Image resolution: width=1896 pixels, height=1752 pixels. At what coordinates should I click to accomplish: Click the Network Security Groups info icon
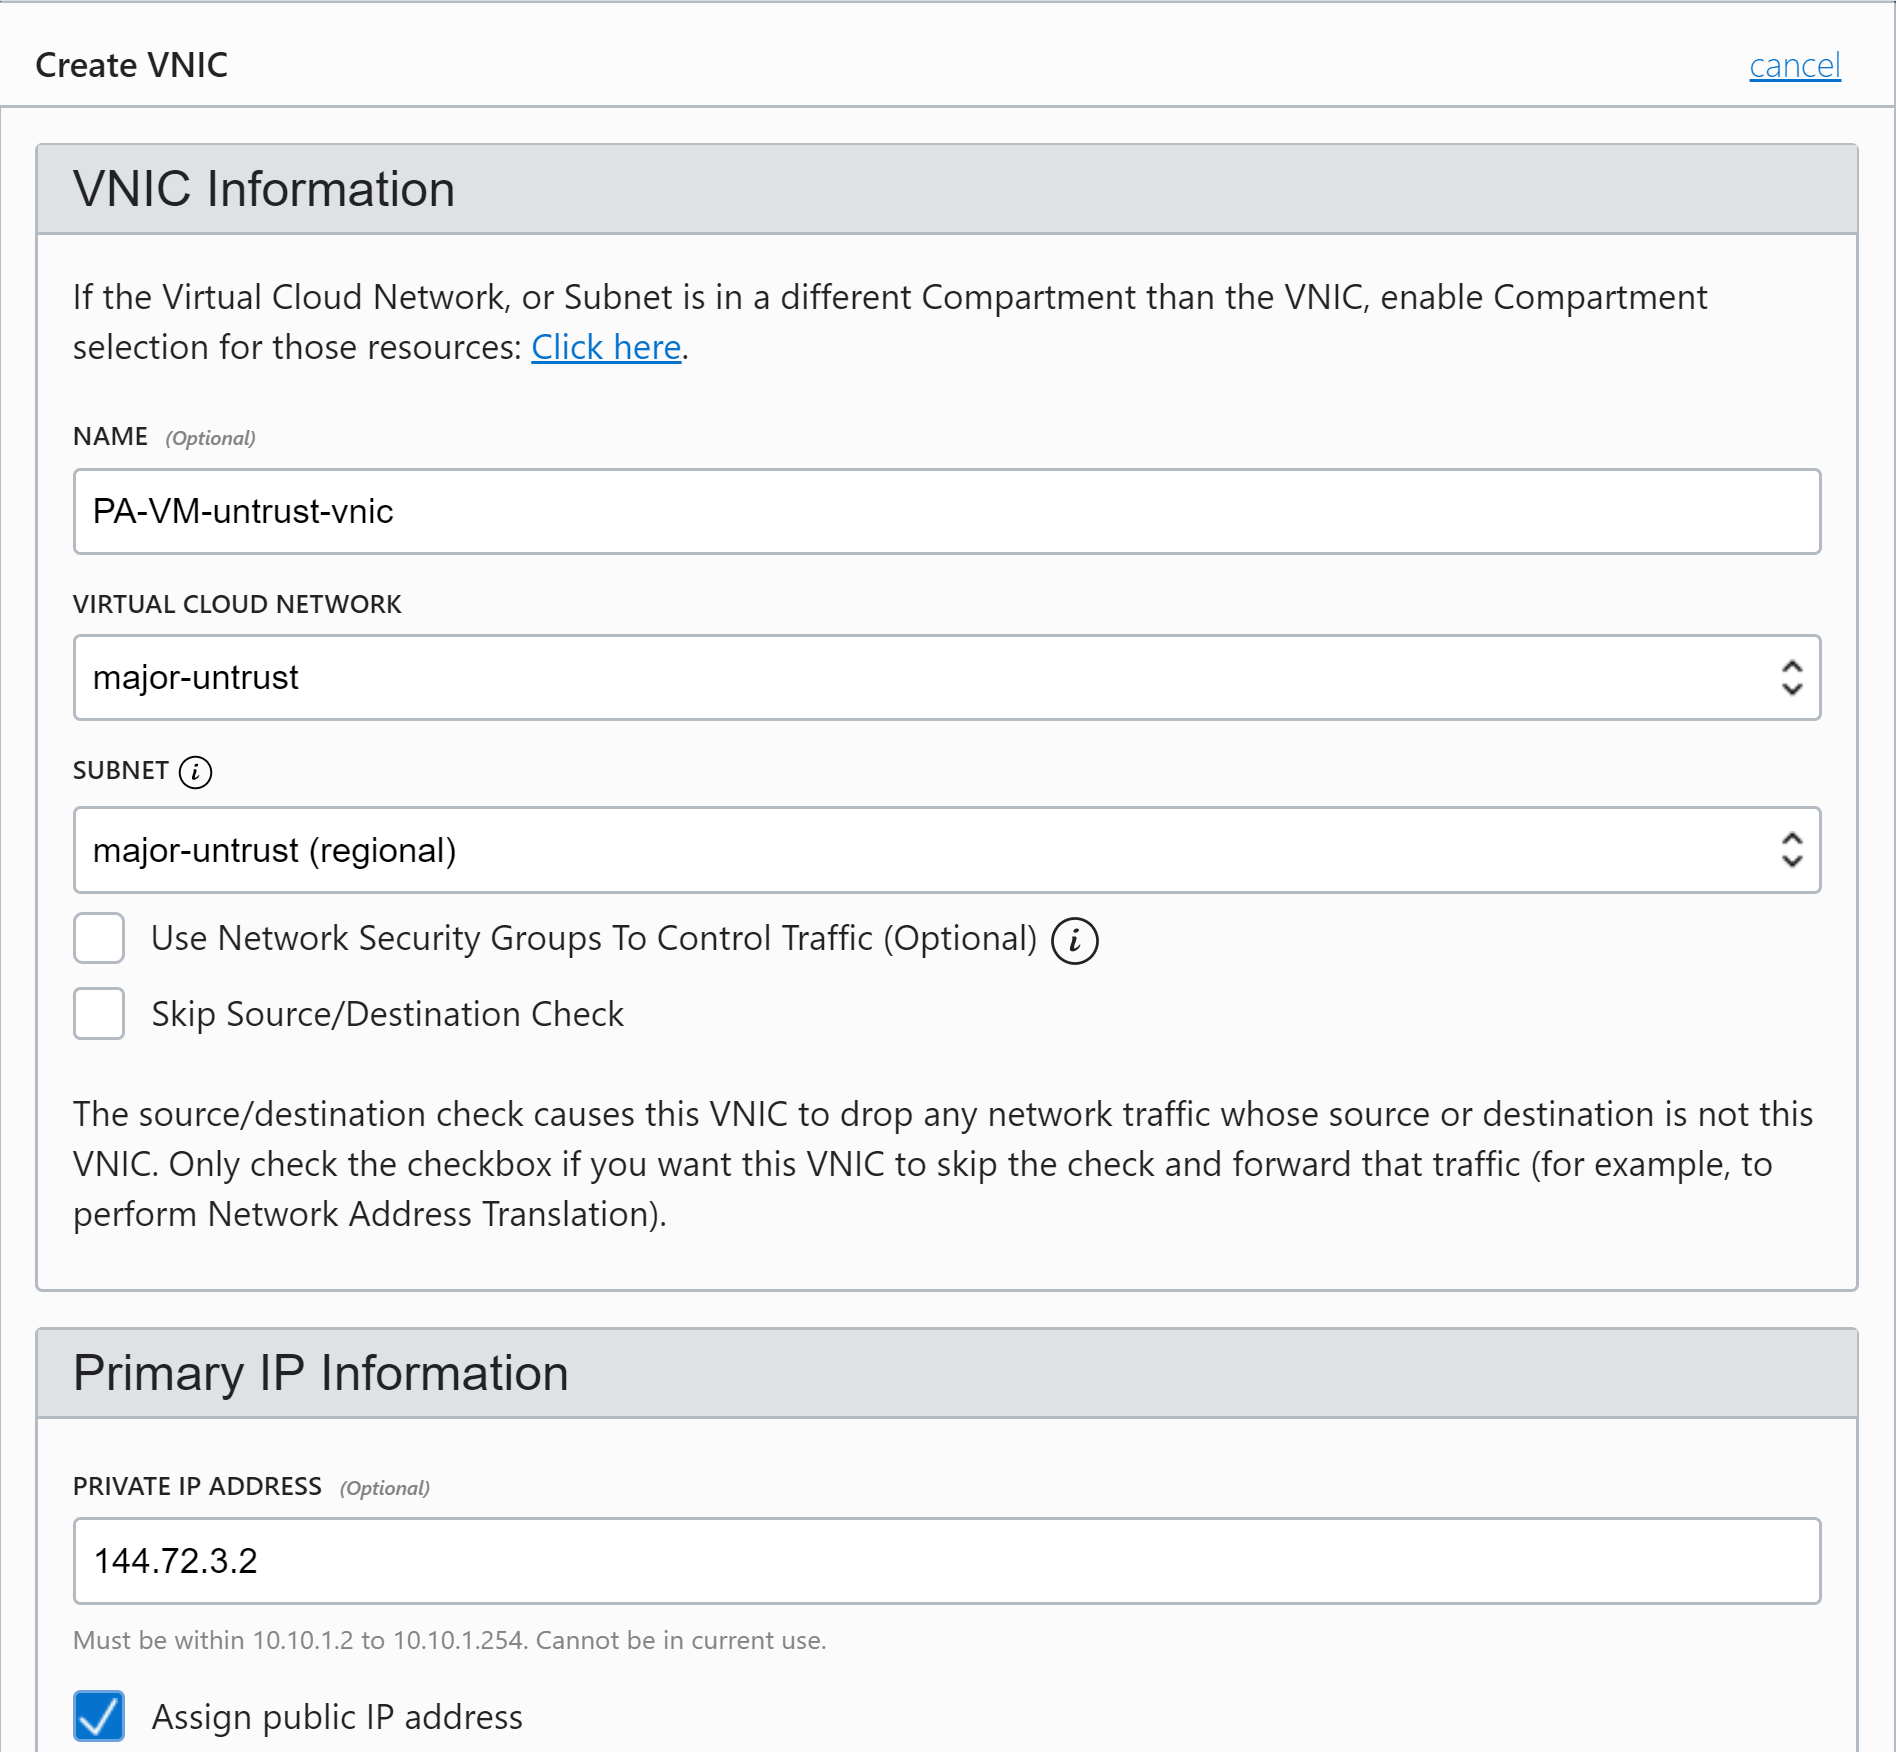click(x=1074, y=941)
